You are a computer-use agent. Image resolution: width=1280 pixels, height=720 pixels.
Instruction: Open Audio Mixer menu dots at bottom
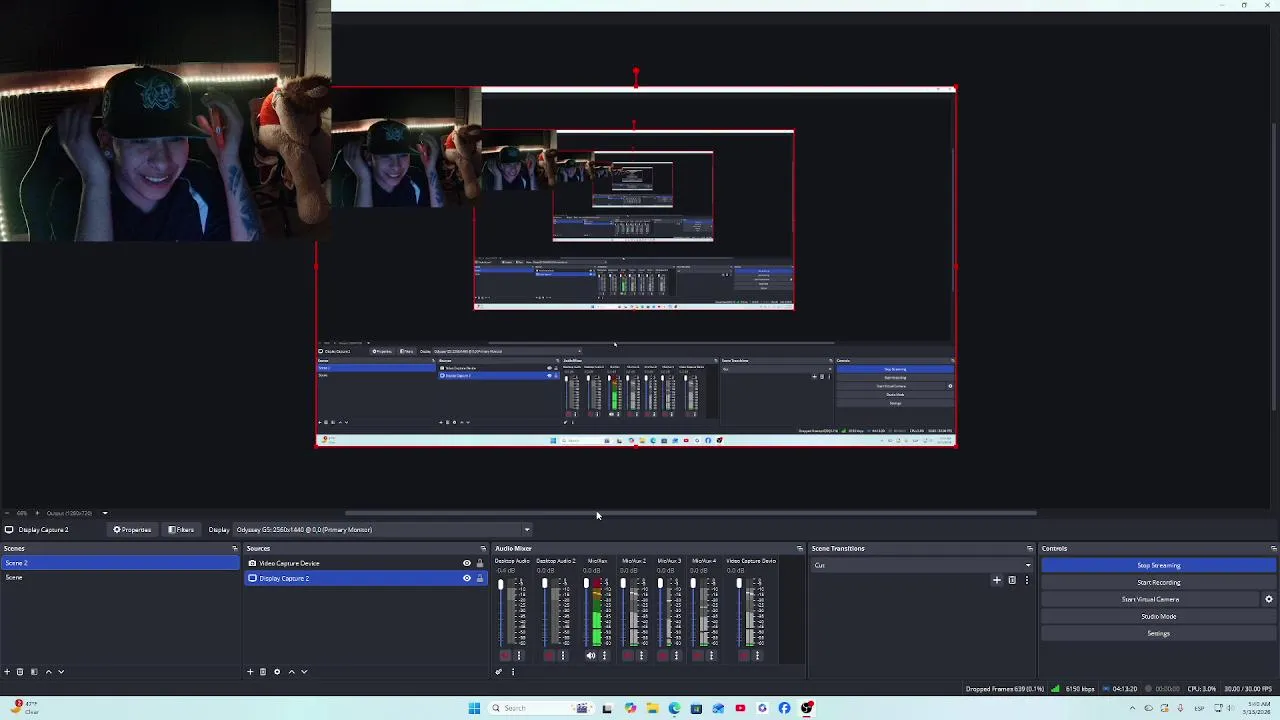(513, 672)
